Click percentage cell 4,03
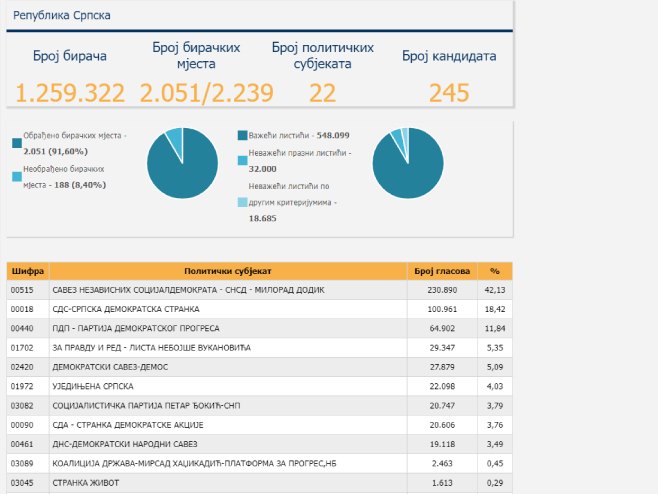The width and height of the screenshot is (658, 494). click(495, 387)
